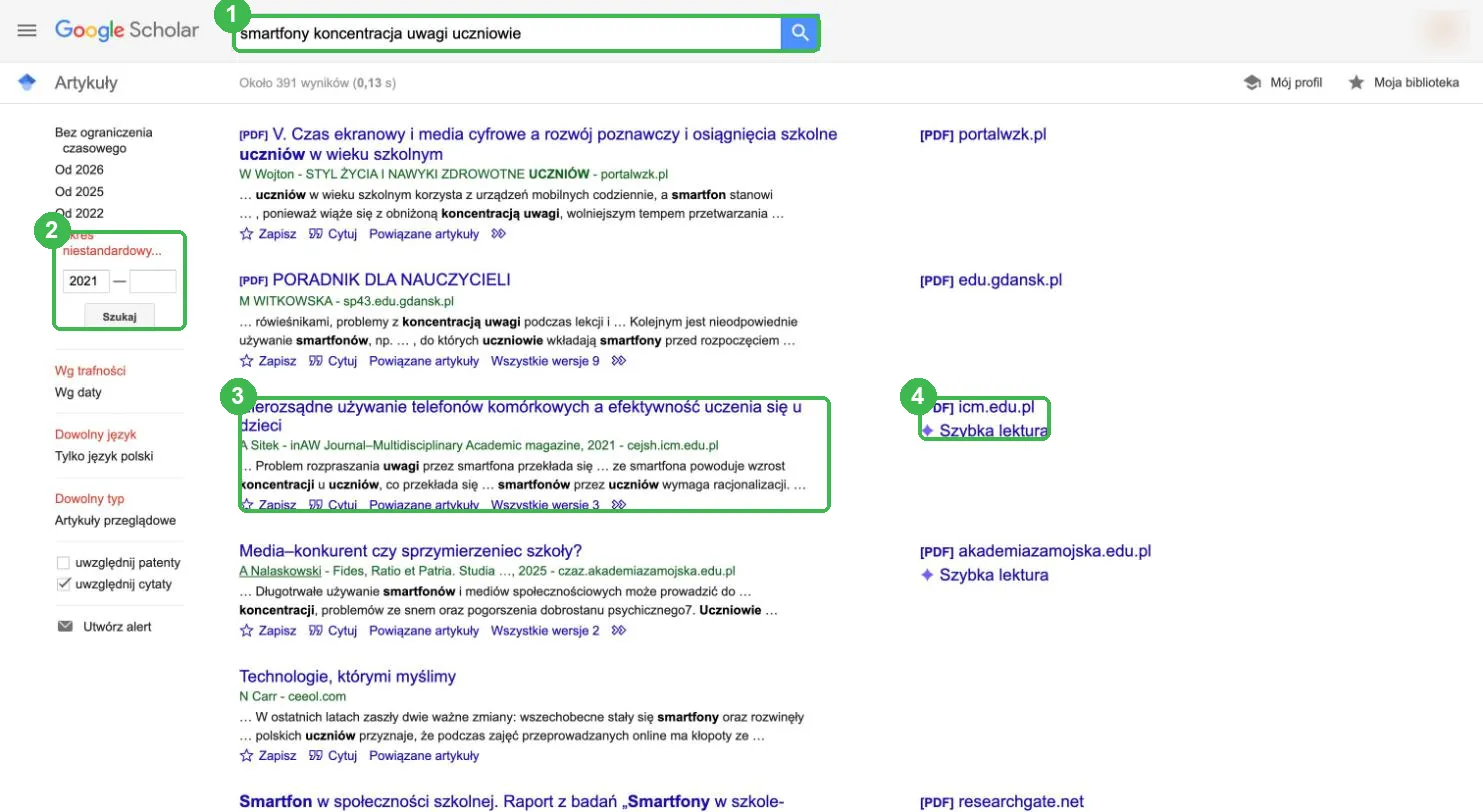
Task: Cite the N Carr article
Action: coord(332,755)
